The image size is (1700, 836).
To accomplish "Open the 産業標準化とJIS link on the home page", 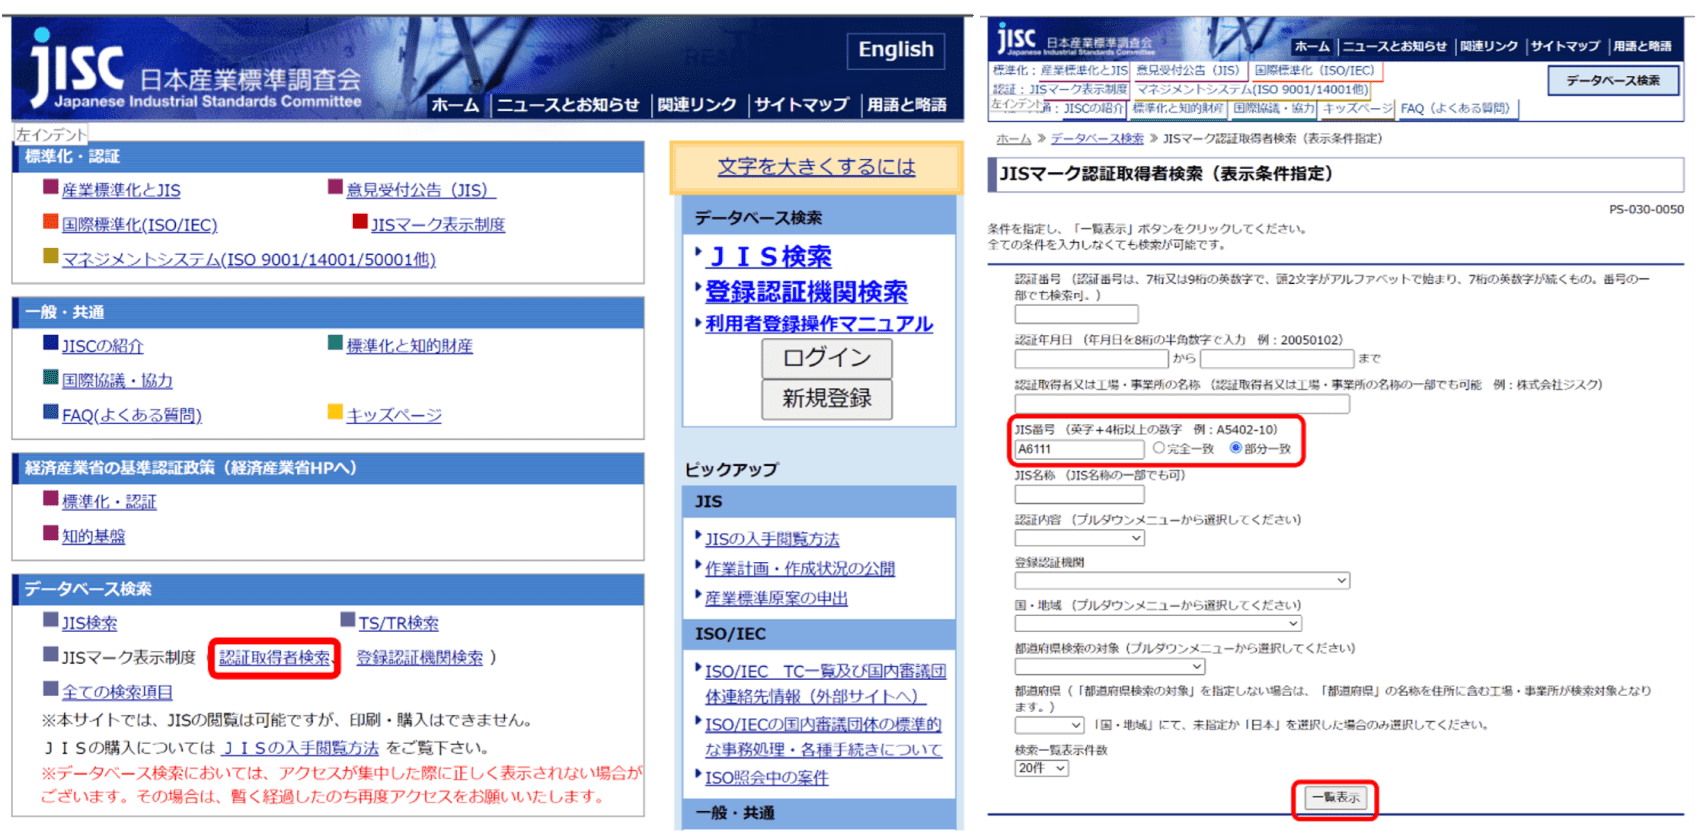I will coord(121,190).
